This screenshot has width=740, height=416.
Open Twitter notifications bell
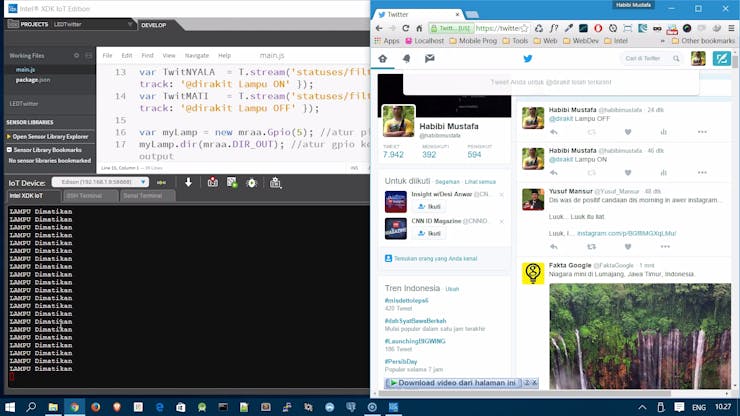406,59
